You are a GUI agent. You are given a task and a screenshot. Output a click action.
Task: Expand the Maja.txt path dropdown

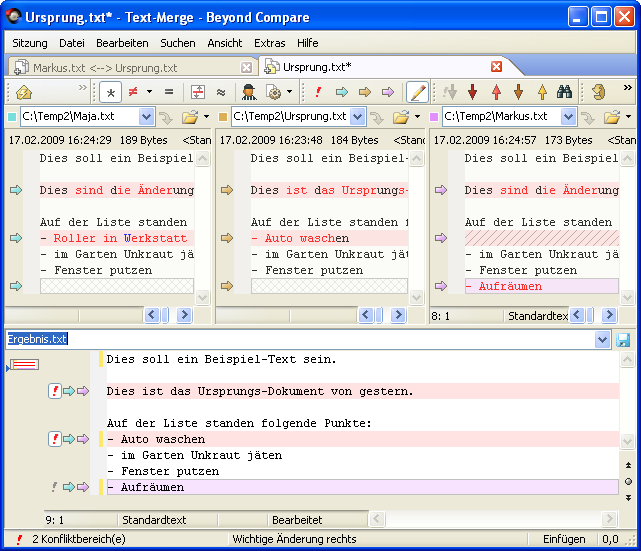(x=145, y=117)
